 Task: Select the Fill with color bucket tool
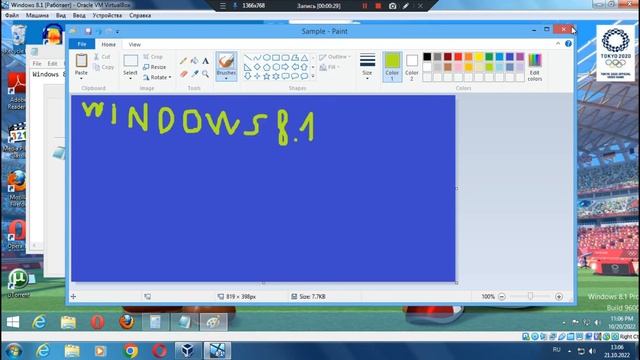(194, 61)
